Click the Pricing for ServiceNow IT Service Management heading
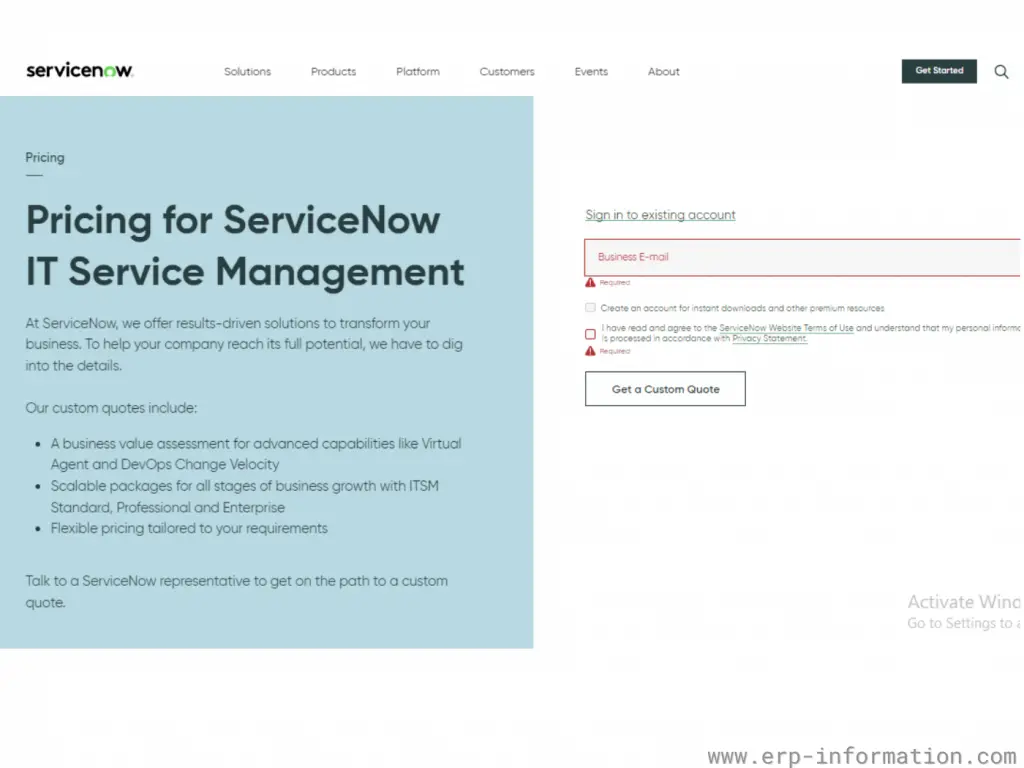The width and height of the screenshot is (1024, 768). [x=246, y=246]
